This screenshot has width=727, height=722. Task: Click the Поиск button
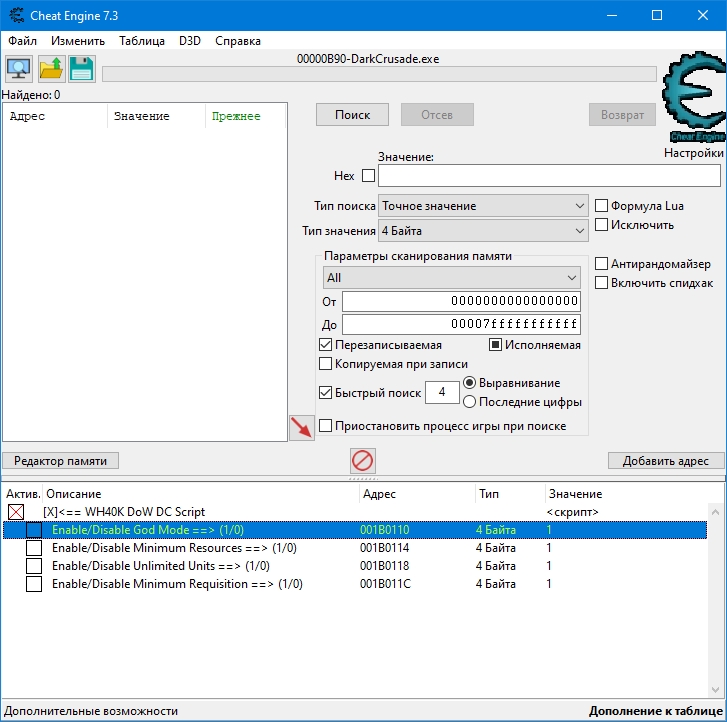(x=352, y=115)
